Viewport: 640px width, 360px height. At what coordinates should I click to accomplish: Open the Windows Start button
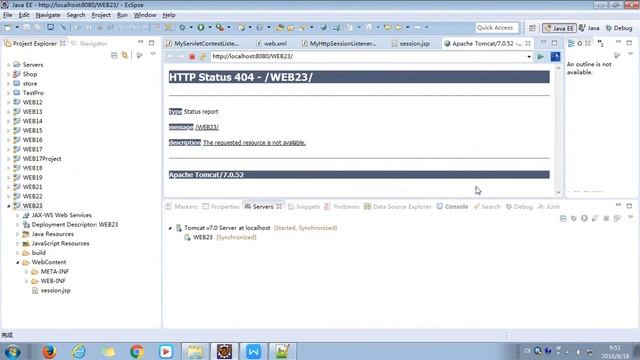coord(12,351)
